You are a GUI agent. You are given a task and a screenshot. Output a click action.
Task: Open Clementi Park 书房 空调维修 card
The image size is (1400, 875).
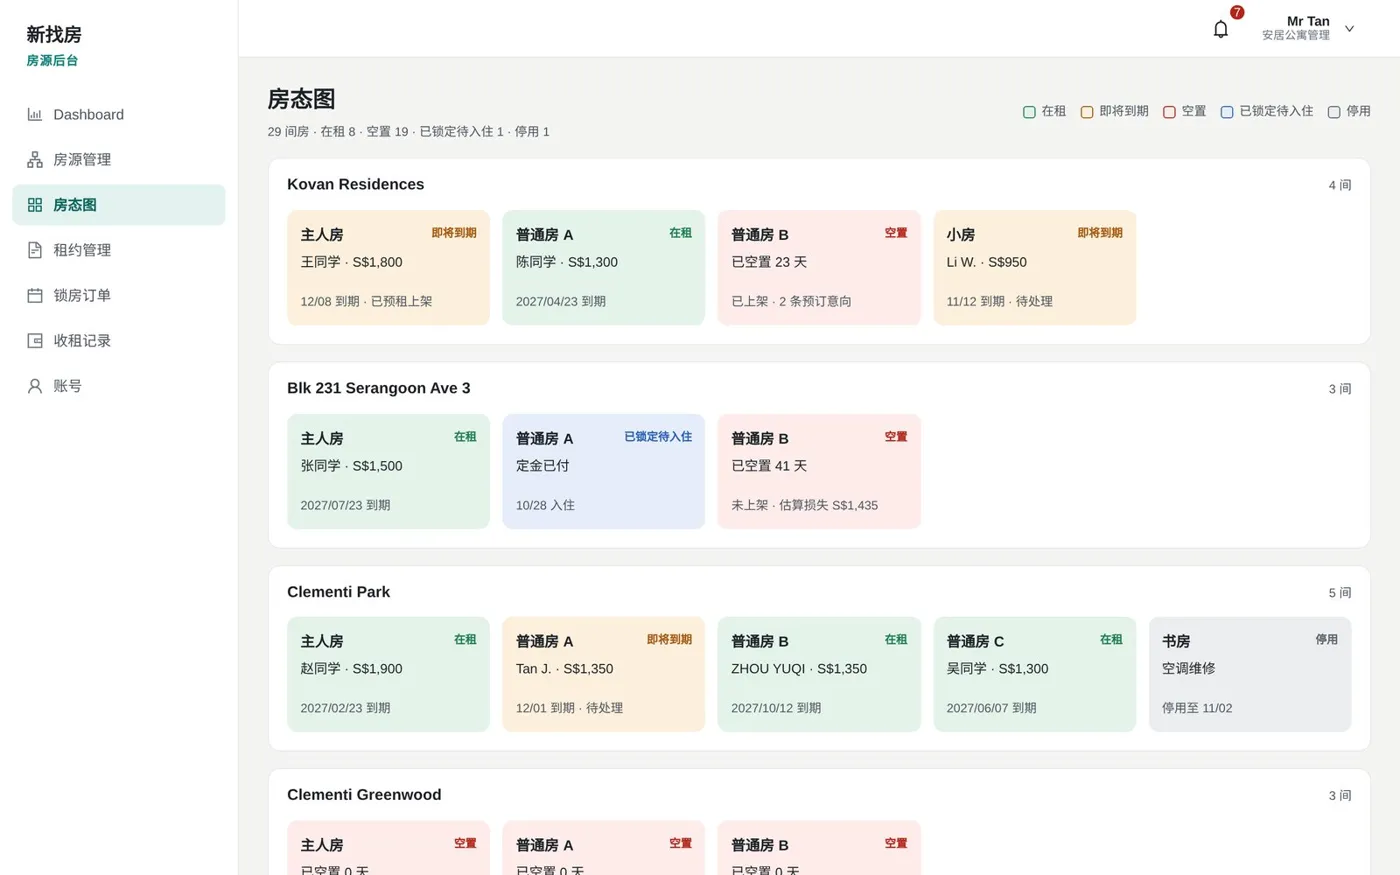(x=1250, y=674)
